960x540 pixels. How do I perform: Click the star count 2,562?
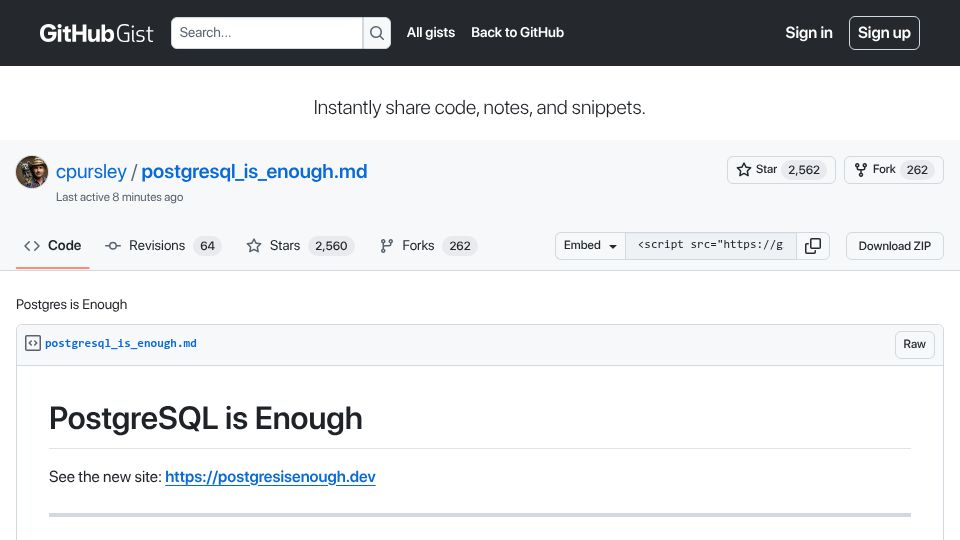pos(804,170)
